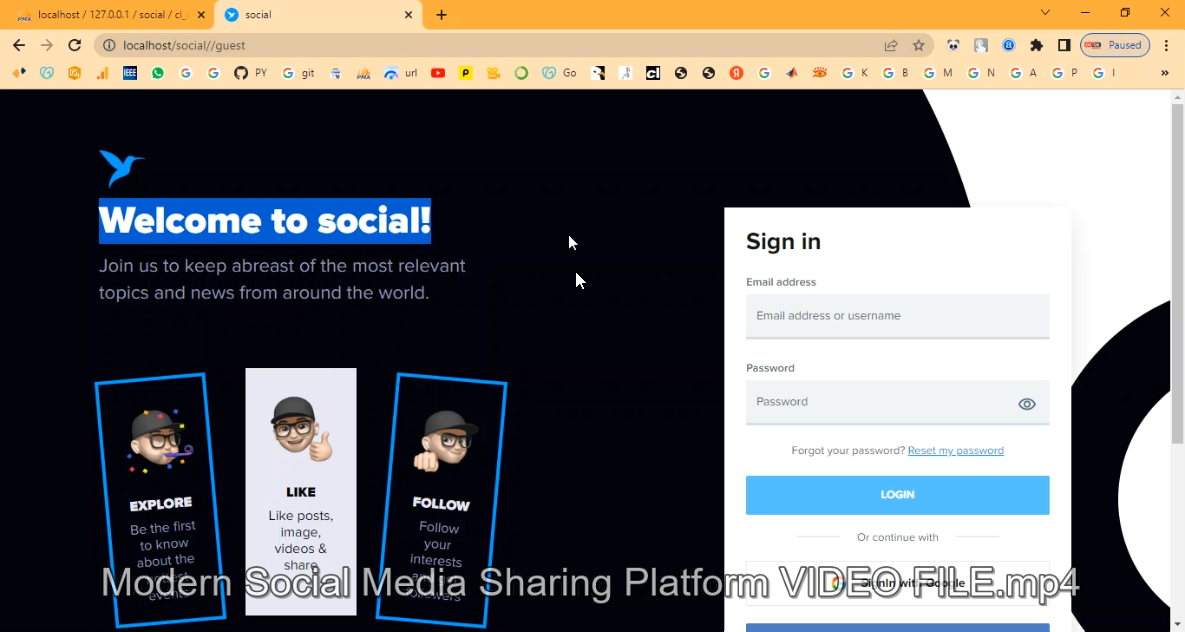
Task: Go back to the previous page
Action: click(19, 45)
